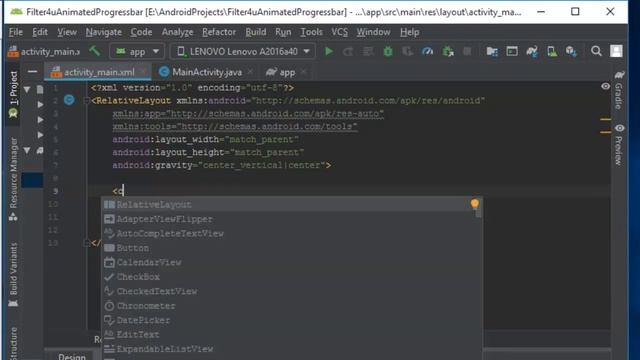Open the app run configuration dropdown

[137, 51]
